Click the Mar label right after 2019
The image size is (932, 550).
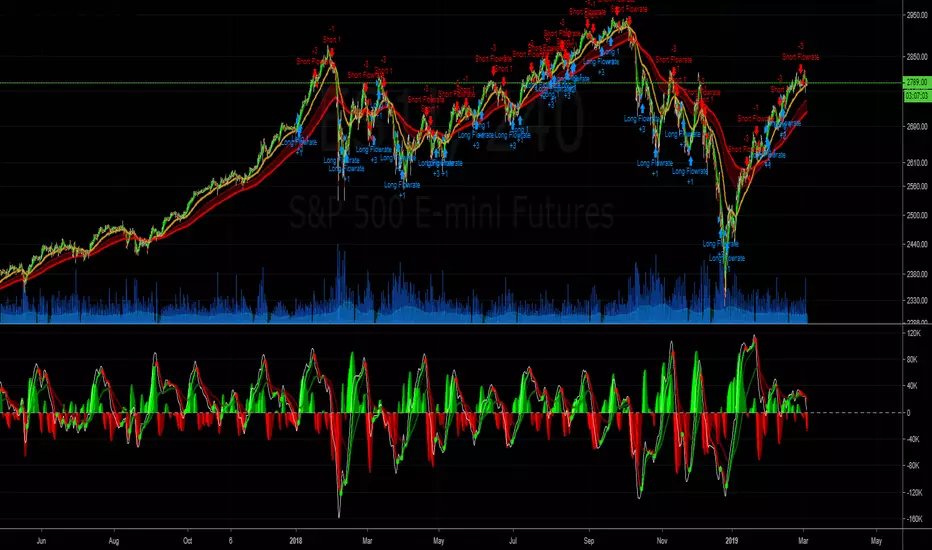tap(803, 541)
